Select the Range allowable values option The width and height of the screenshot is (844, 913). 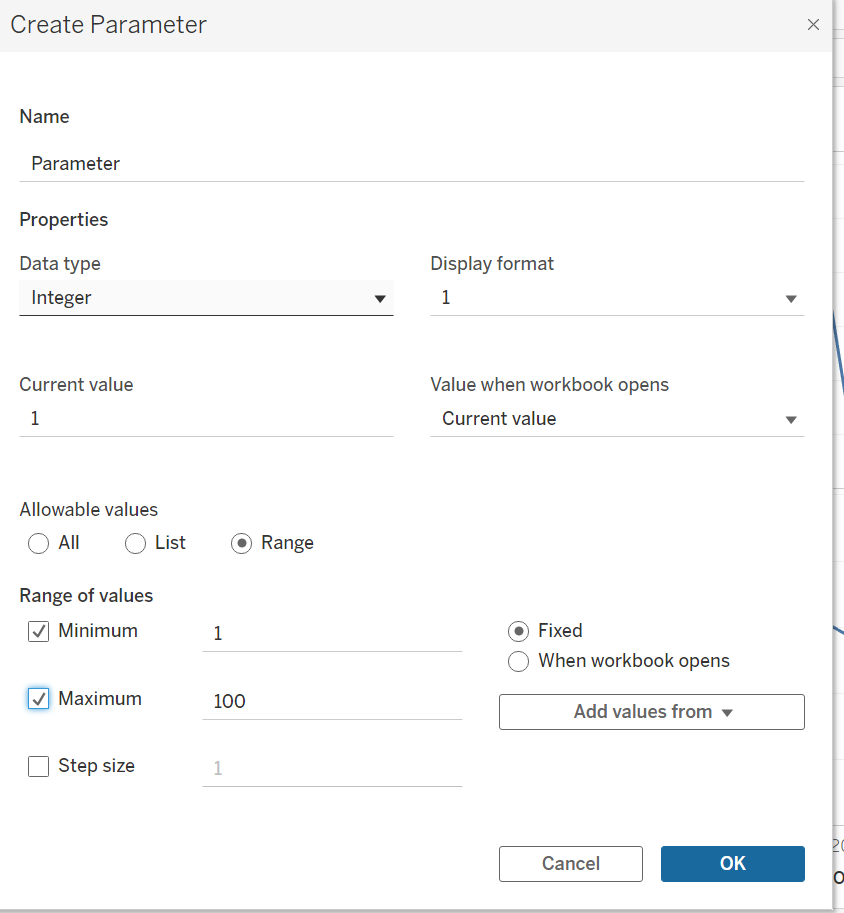point(241,543)
